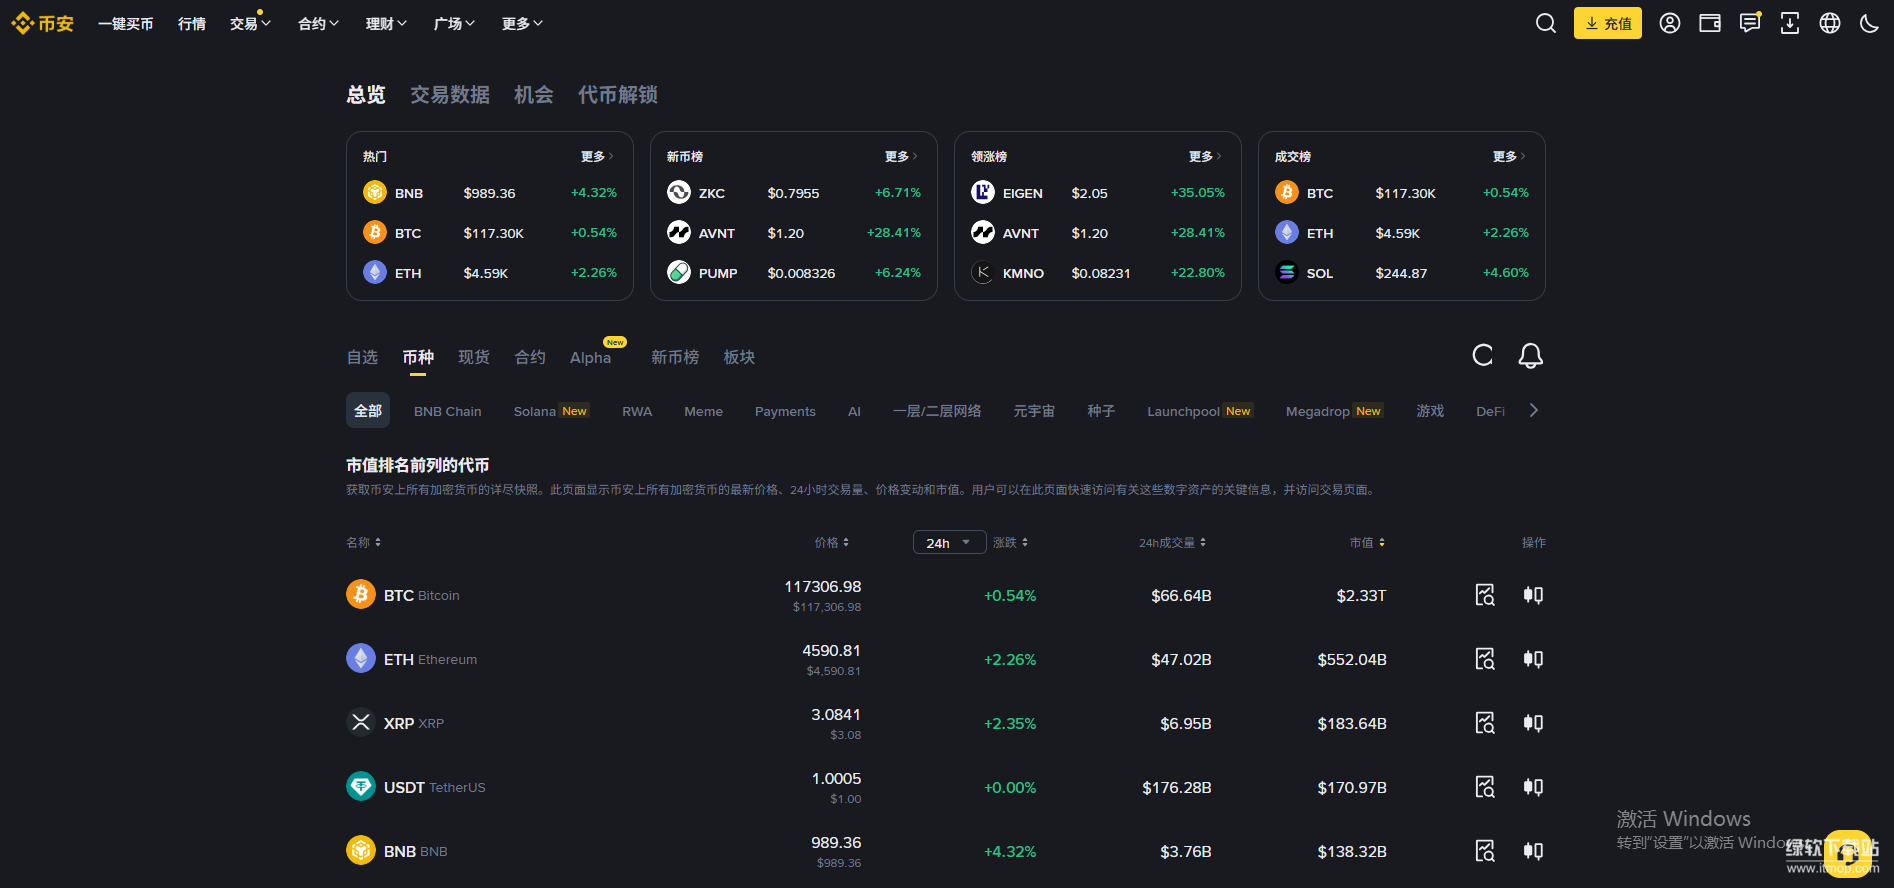Filter by BNB Chain category

[448, 411]
